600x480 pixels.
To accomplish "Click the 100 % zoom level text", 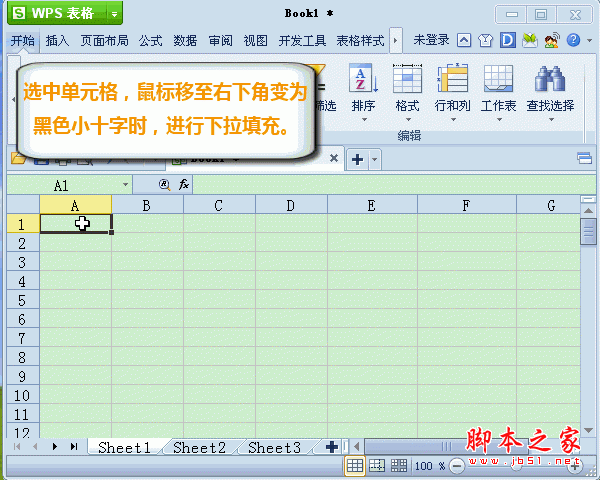I will pyautogui.click(x=430, y=466).
